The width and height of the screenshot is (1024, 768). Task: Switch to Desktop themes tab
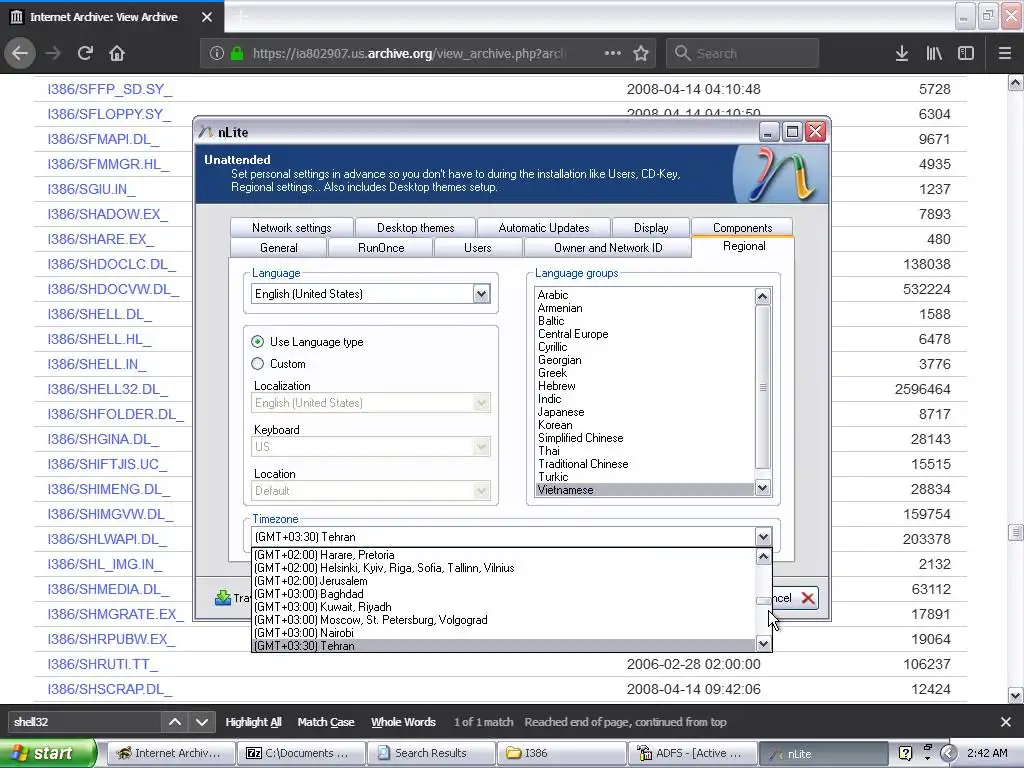point(415,227)
